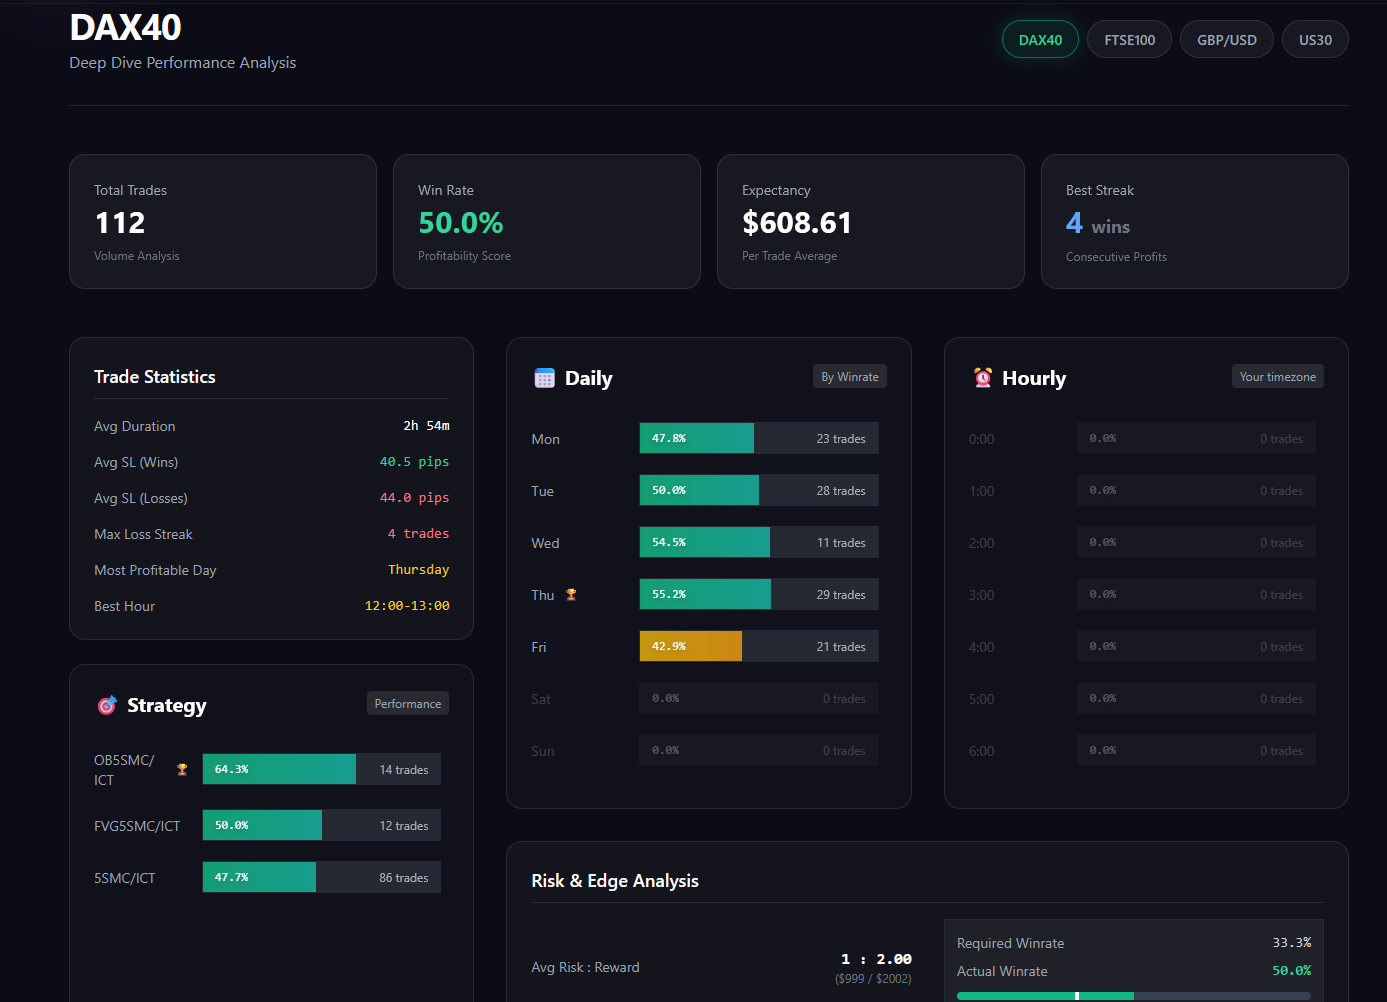Click the 0:00 hourly winrate bar
Screen dimensions: 1387x1002
click(x=1195, y=437)
